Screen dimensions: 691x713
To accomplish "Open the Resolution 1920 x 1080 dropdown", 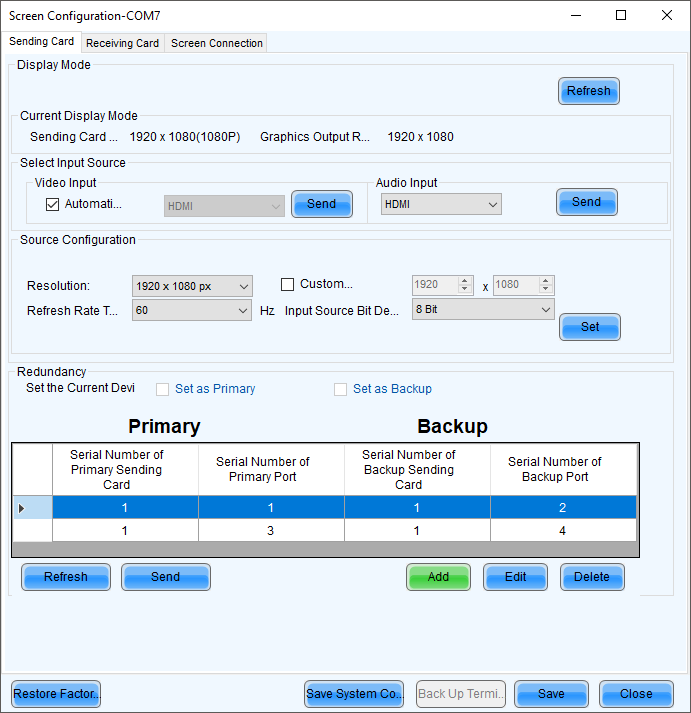I will click(x=192, y=286).
